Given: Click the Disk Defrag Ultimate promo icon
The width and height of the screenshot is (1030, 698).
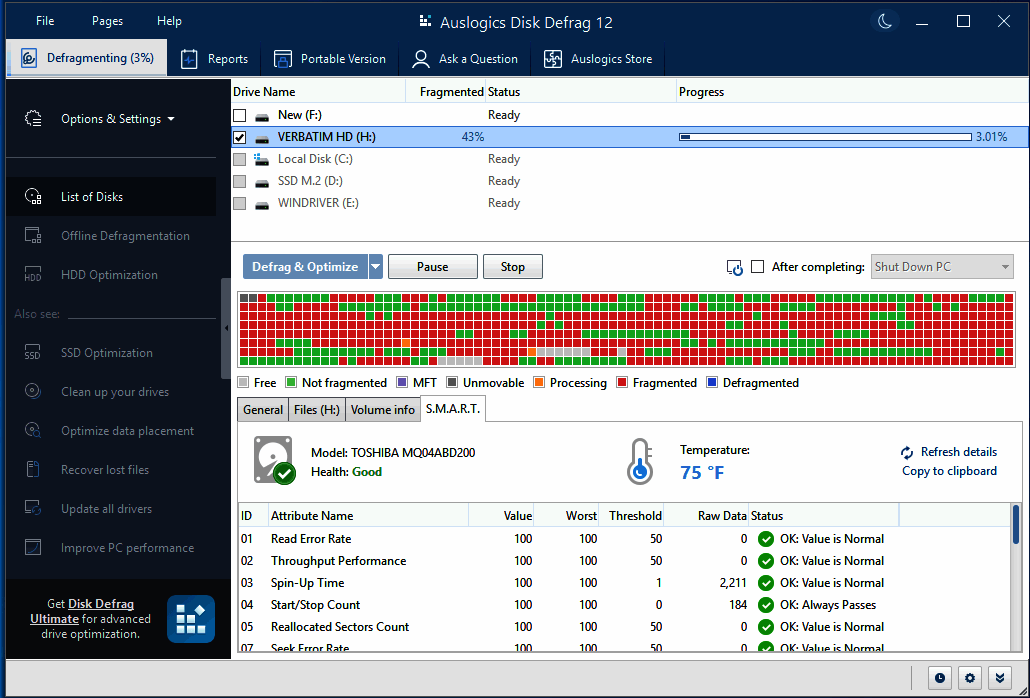Looking at the screenshot, I should coord(190,618).
